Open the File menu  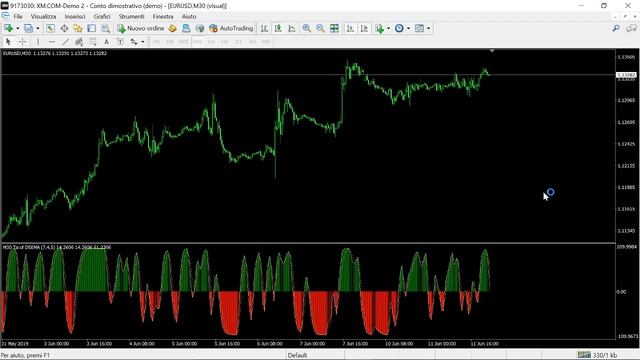coord(18,16)
